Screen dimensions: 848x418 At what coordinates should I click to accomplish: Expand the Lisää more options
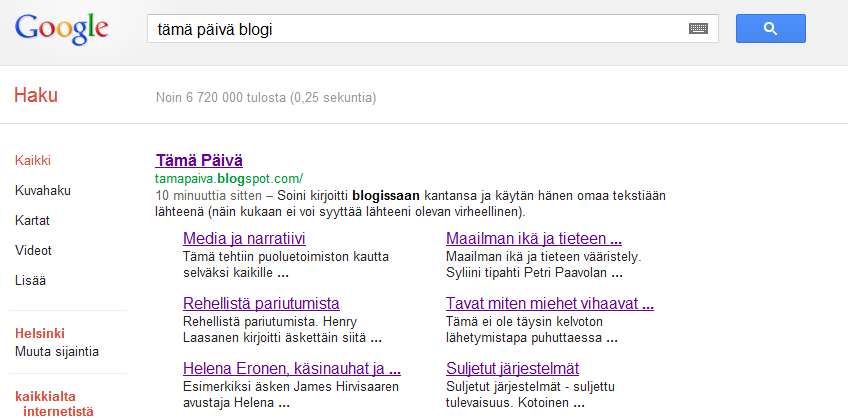[x=30, y=281]
